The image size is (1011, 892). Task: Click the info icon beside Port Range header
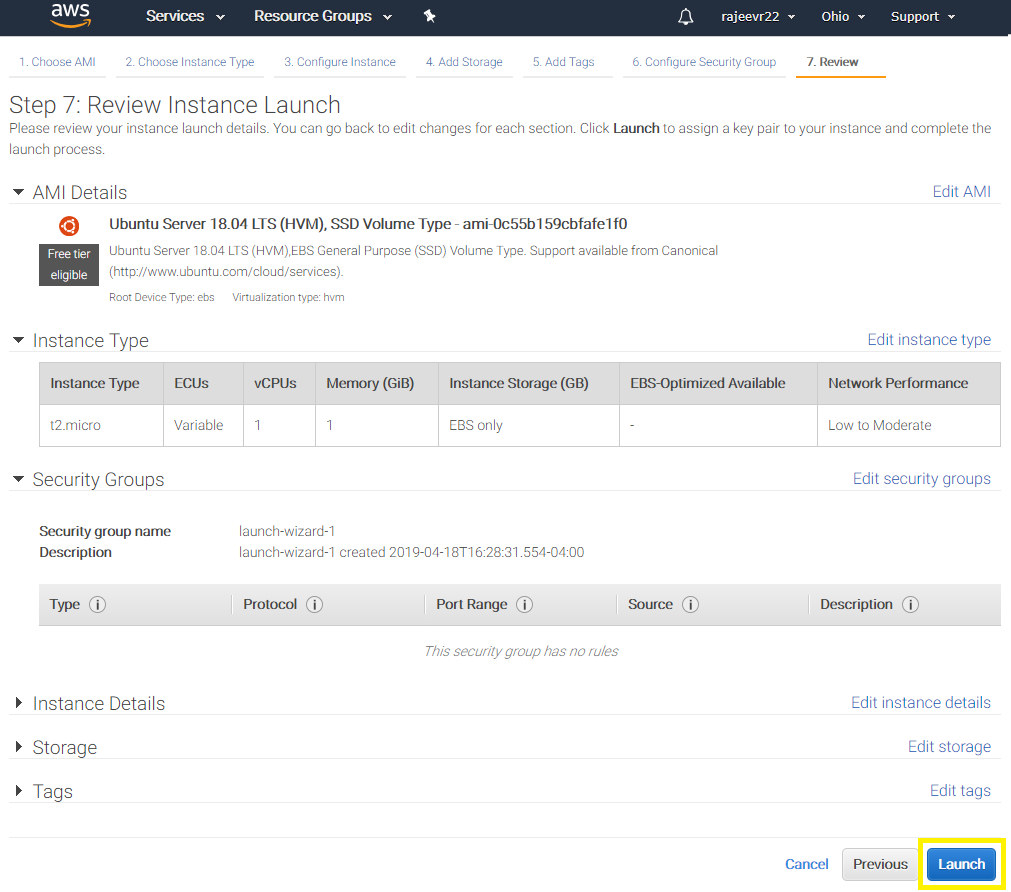tap(527, 604)
